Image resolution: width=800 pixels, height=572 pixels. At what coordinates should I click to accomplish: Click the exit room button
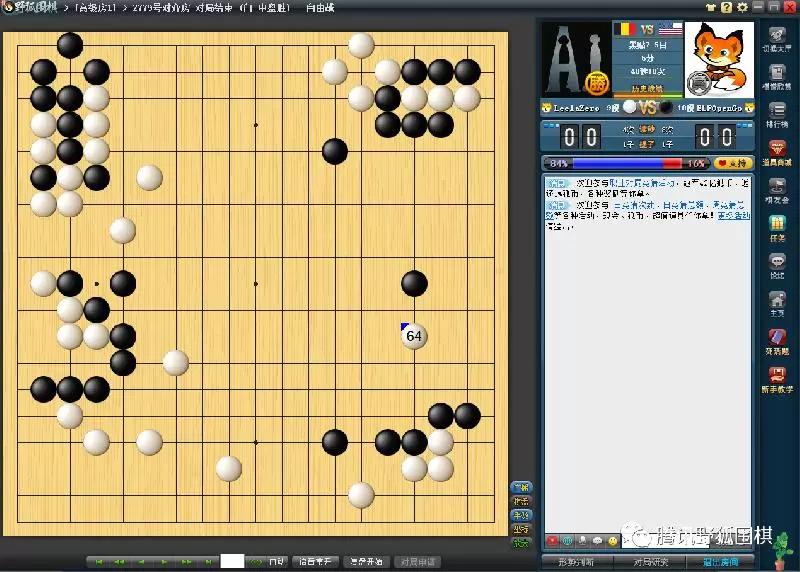point(720,561)
